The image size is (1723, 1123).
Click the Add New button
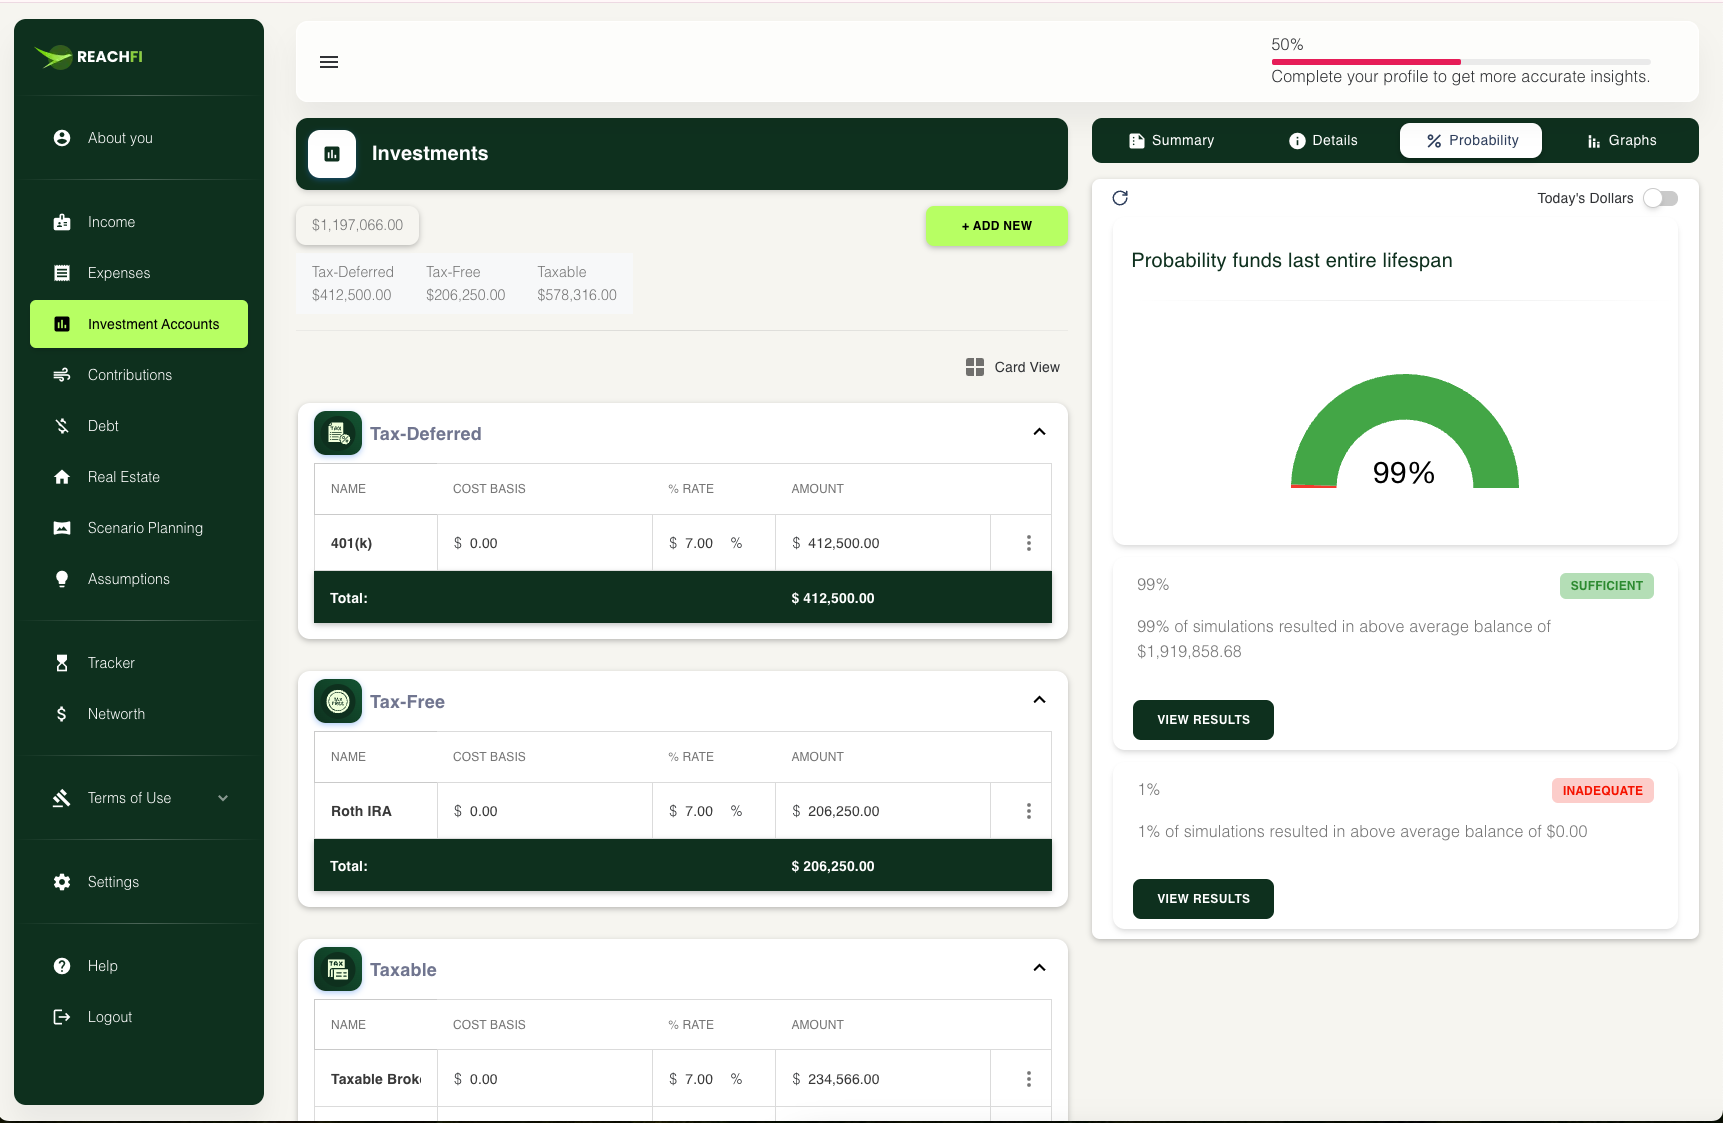point(996,226)
